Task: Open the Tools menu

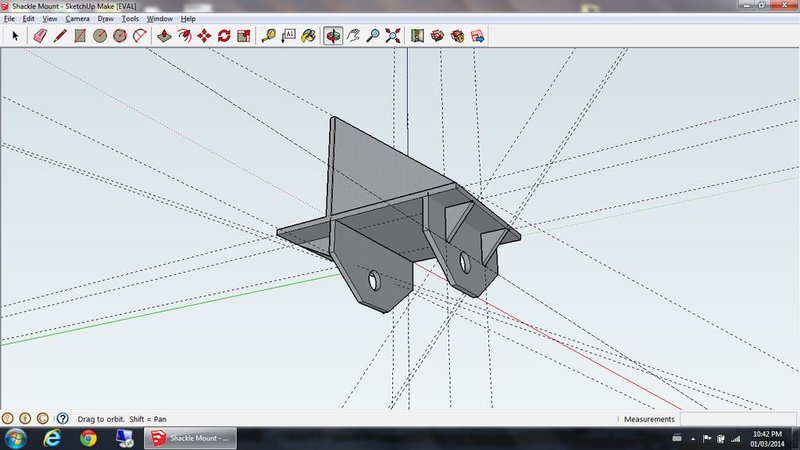Action: coord(130,19)
